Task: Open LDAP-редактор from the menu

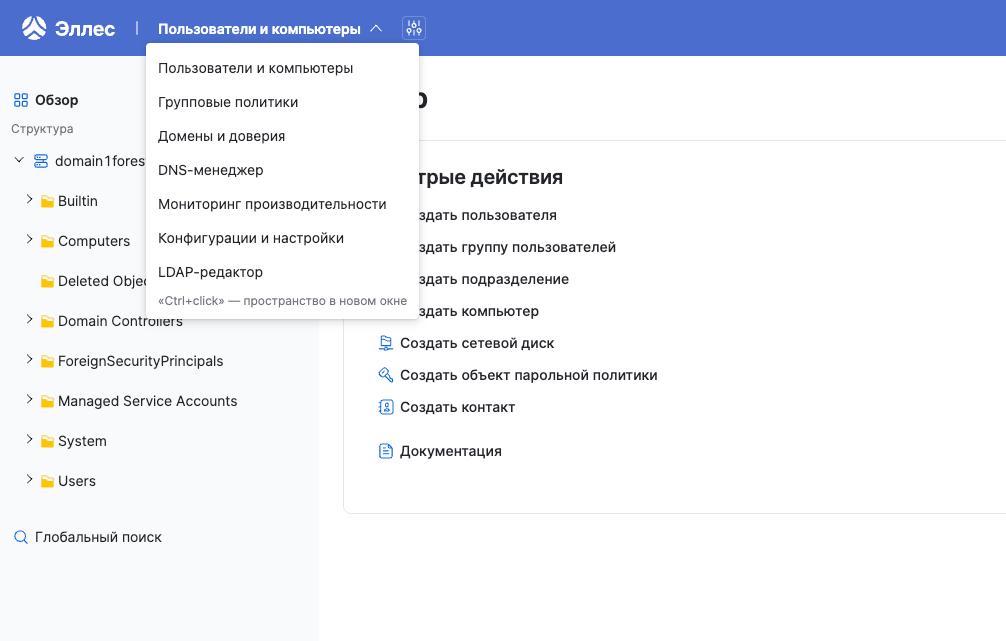Action: [x=211, y=272]
